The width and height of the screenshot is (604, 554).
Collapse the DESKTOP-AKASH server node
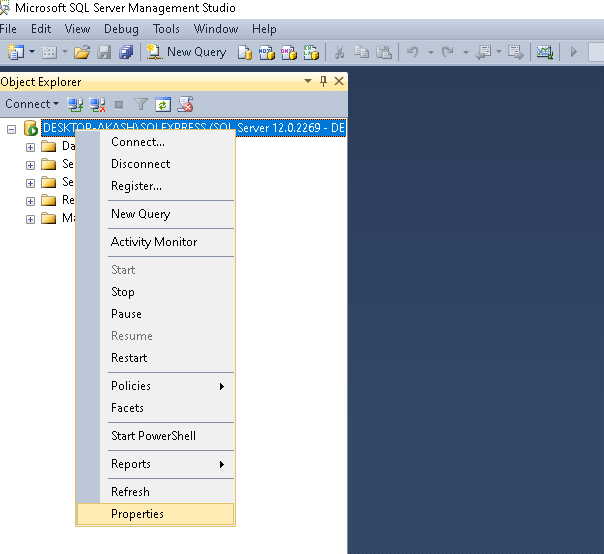coord(12,129)
